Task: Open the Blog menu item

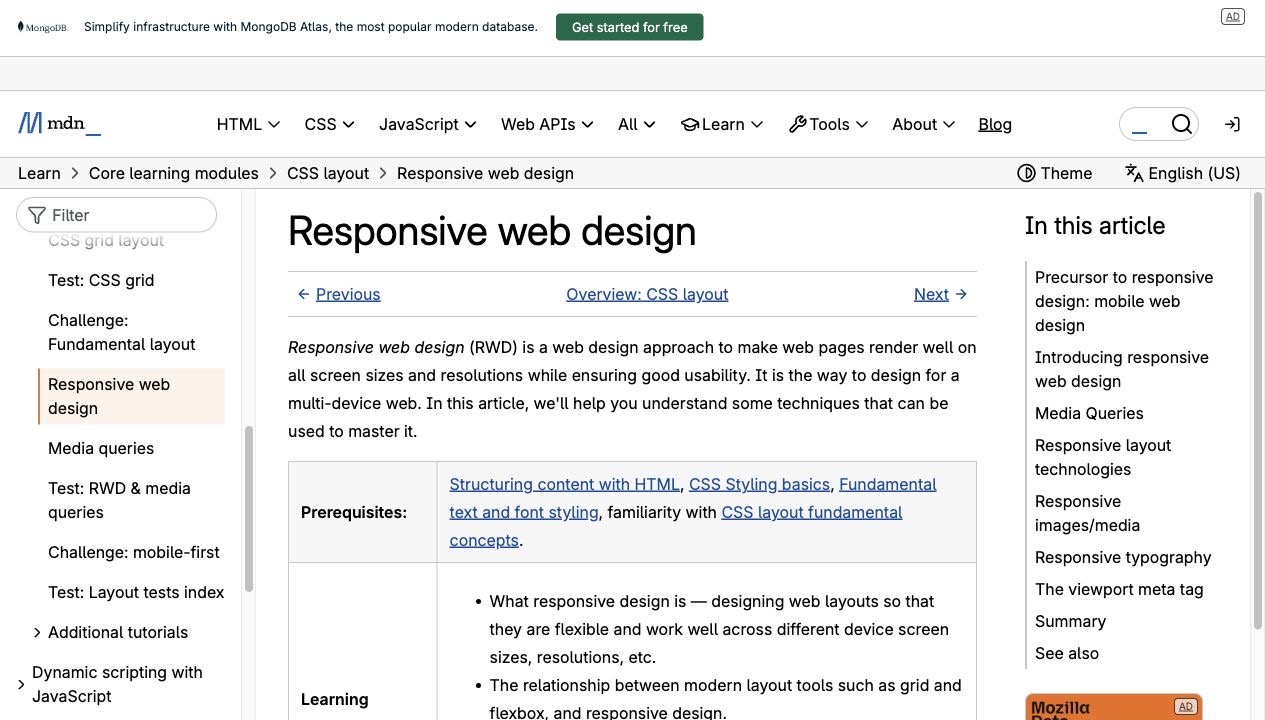Action: 995,124
